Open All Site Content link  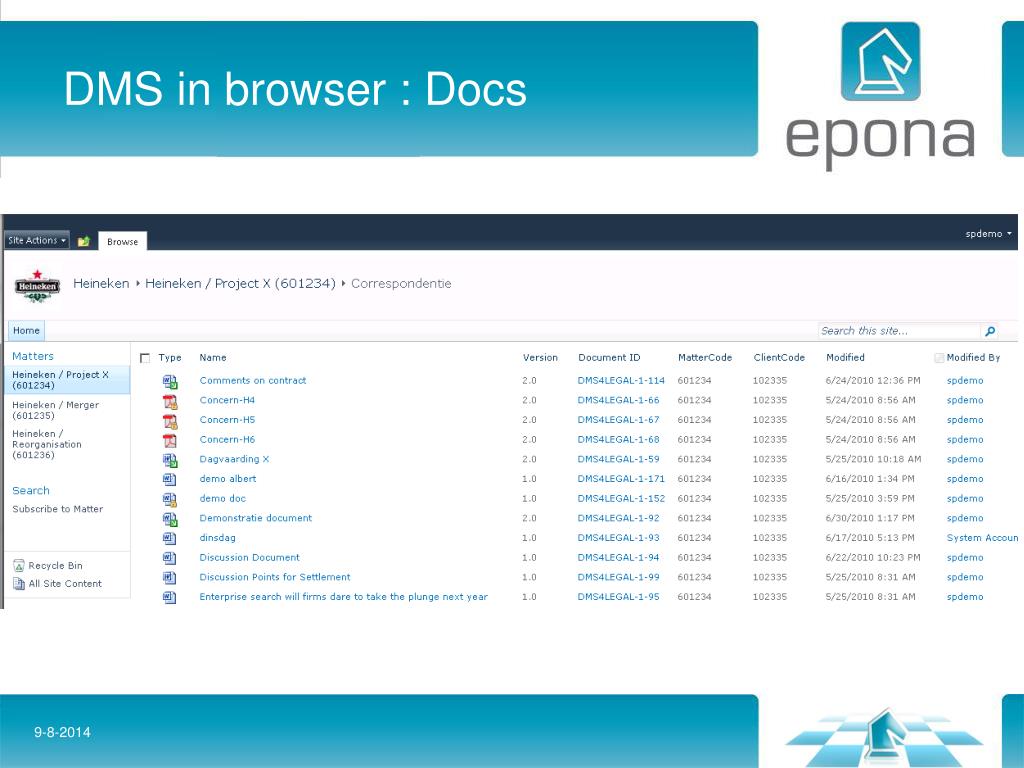pyautogui.click(x=65, y=583)
